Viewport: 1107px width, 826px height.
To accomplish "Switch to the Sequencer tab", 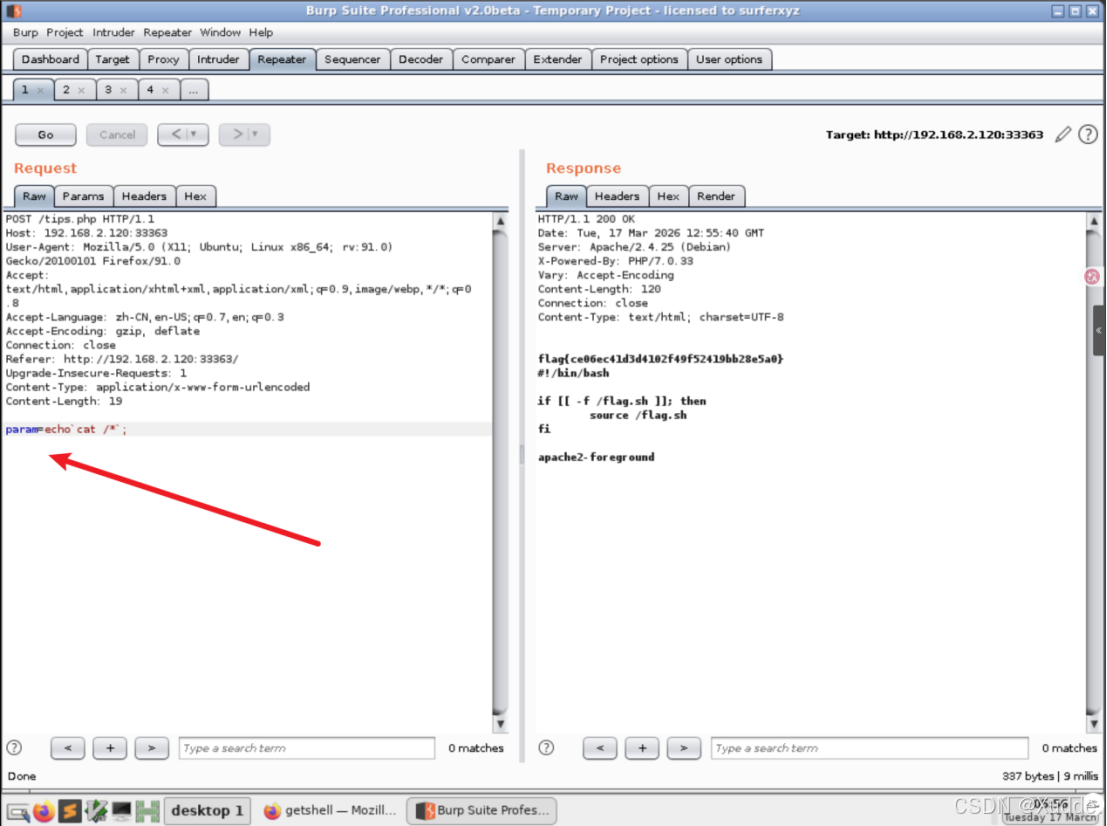I will 352,59.
